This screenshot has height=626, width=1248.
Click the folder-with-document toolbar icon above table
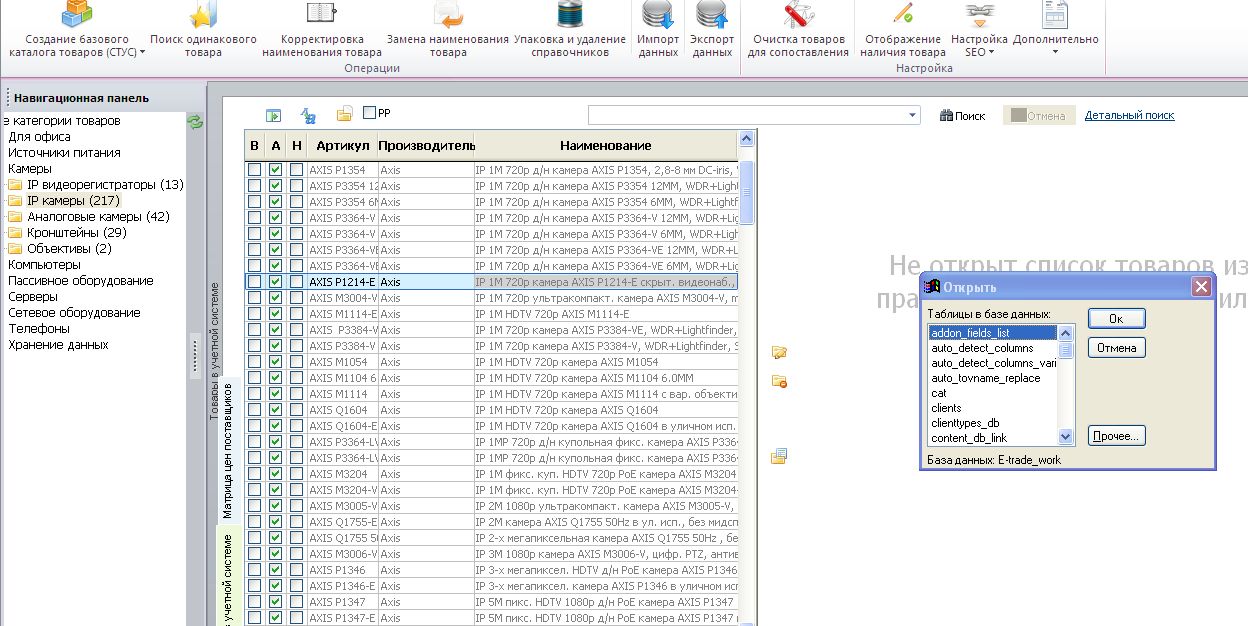pyautogui.click(x=344, y=114)
